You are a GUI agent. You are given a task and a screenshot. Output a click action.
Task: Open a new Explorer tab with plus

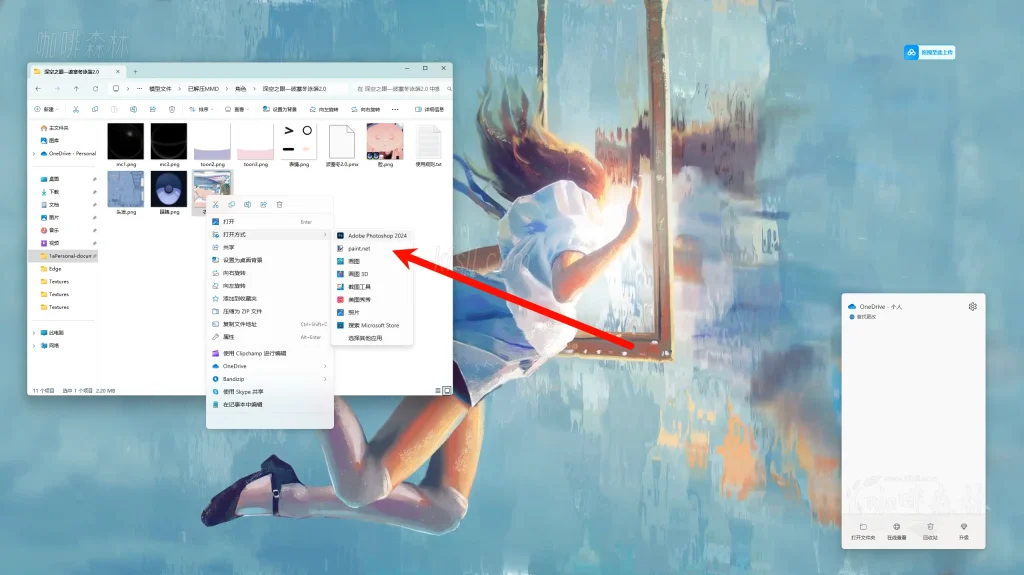point(135,72)
